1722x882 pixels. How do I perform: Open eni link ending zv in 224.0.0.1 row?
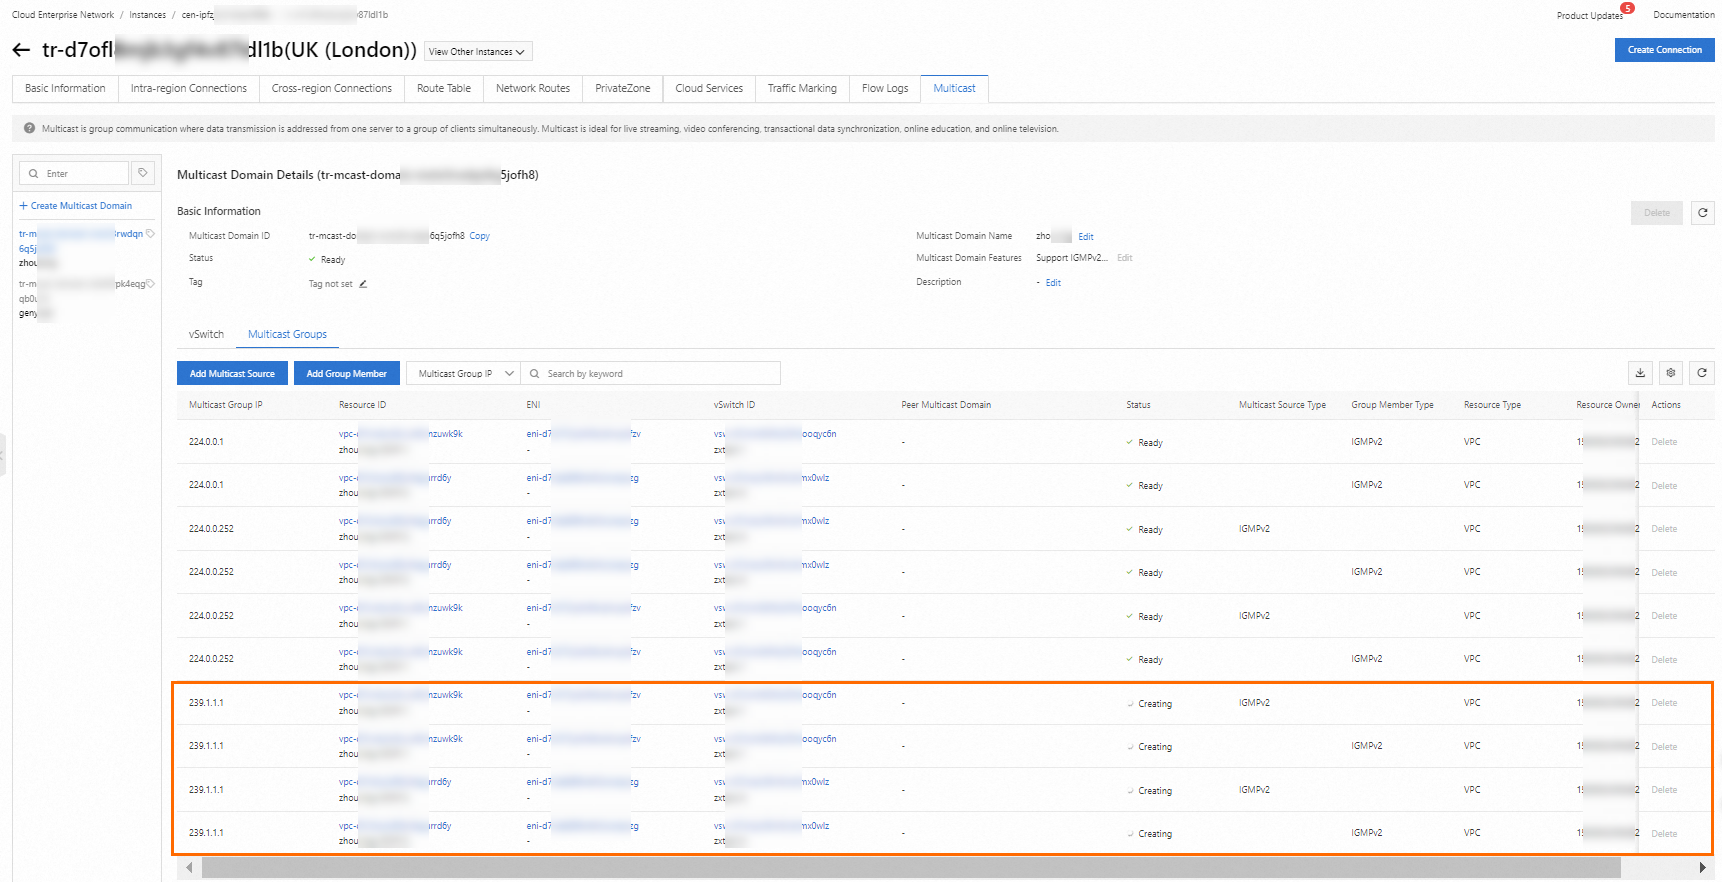click(x=583, y=434)
